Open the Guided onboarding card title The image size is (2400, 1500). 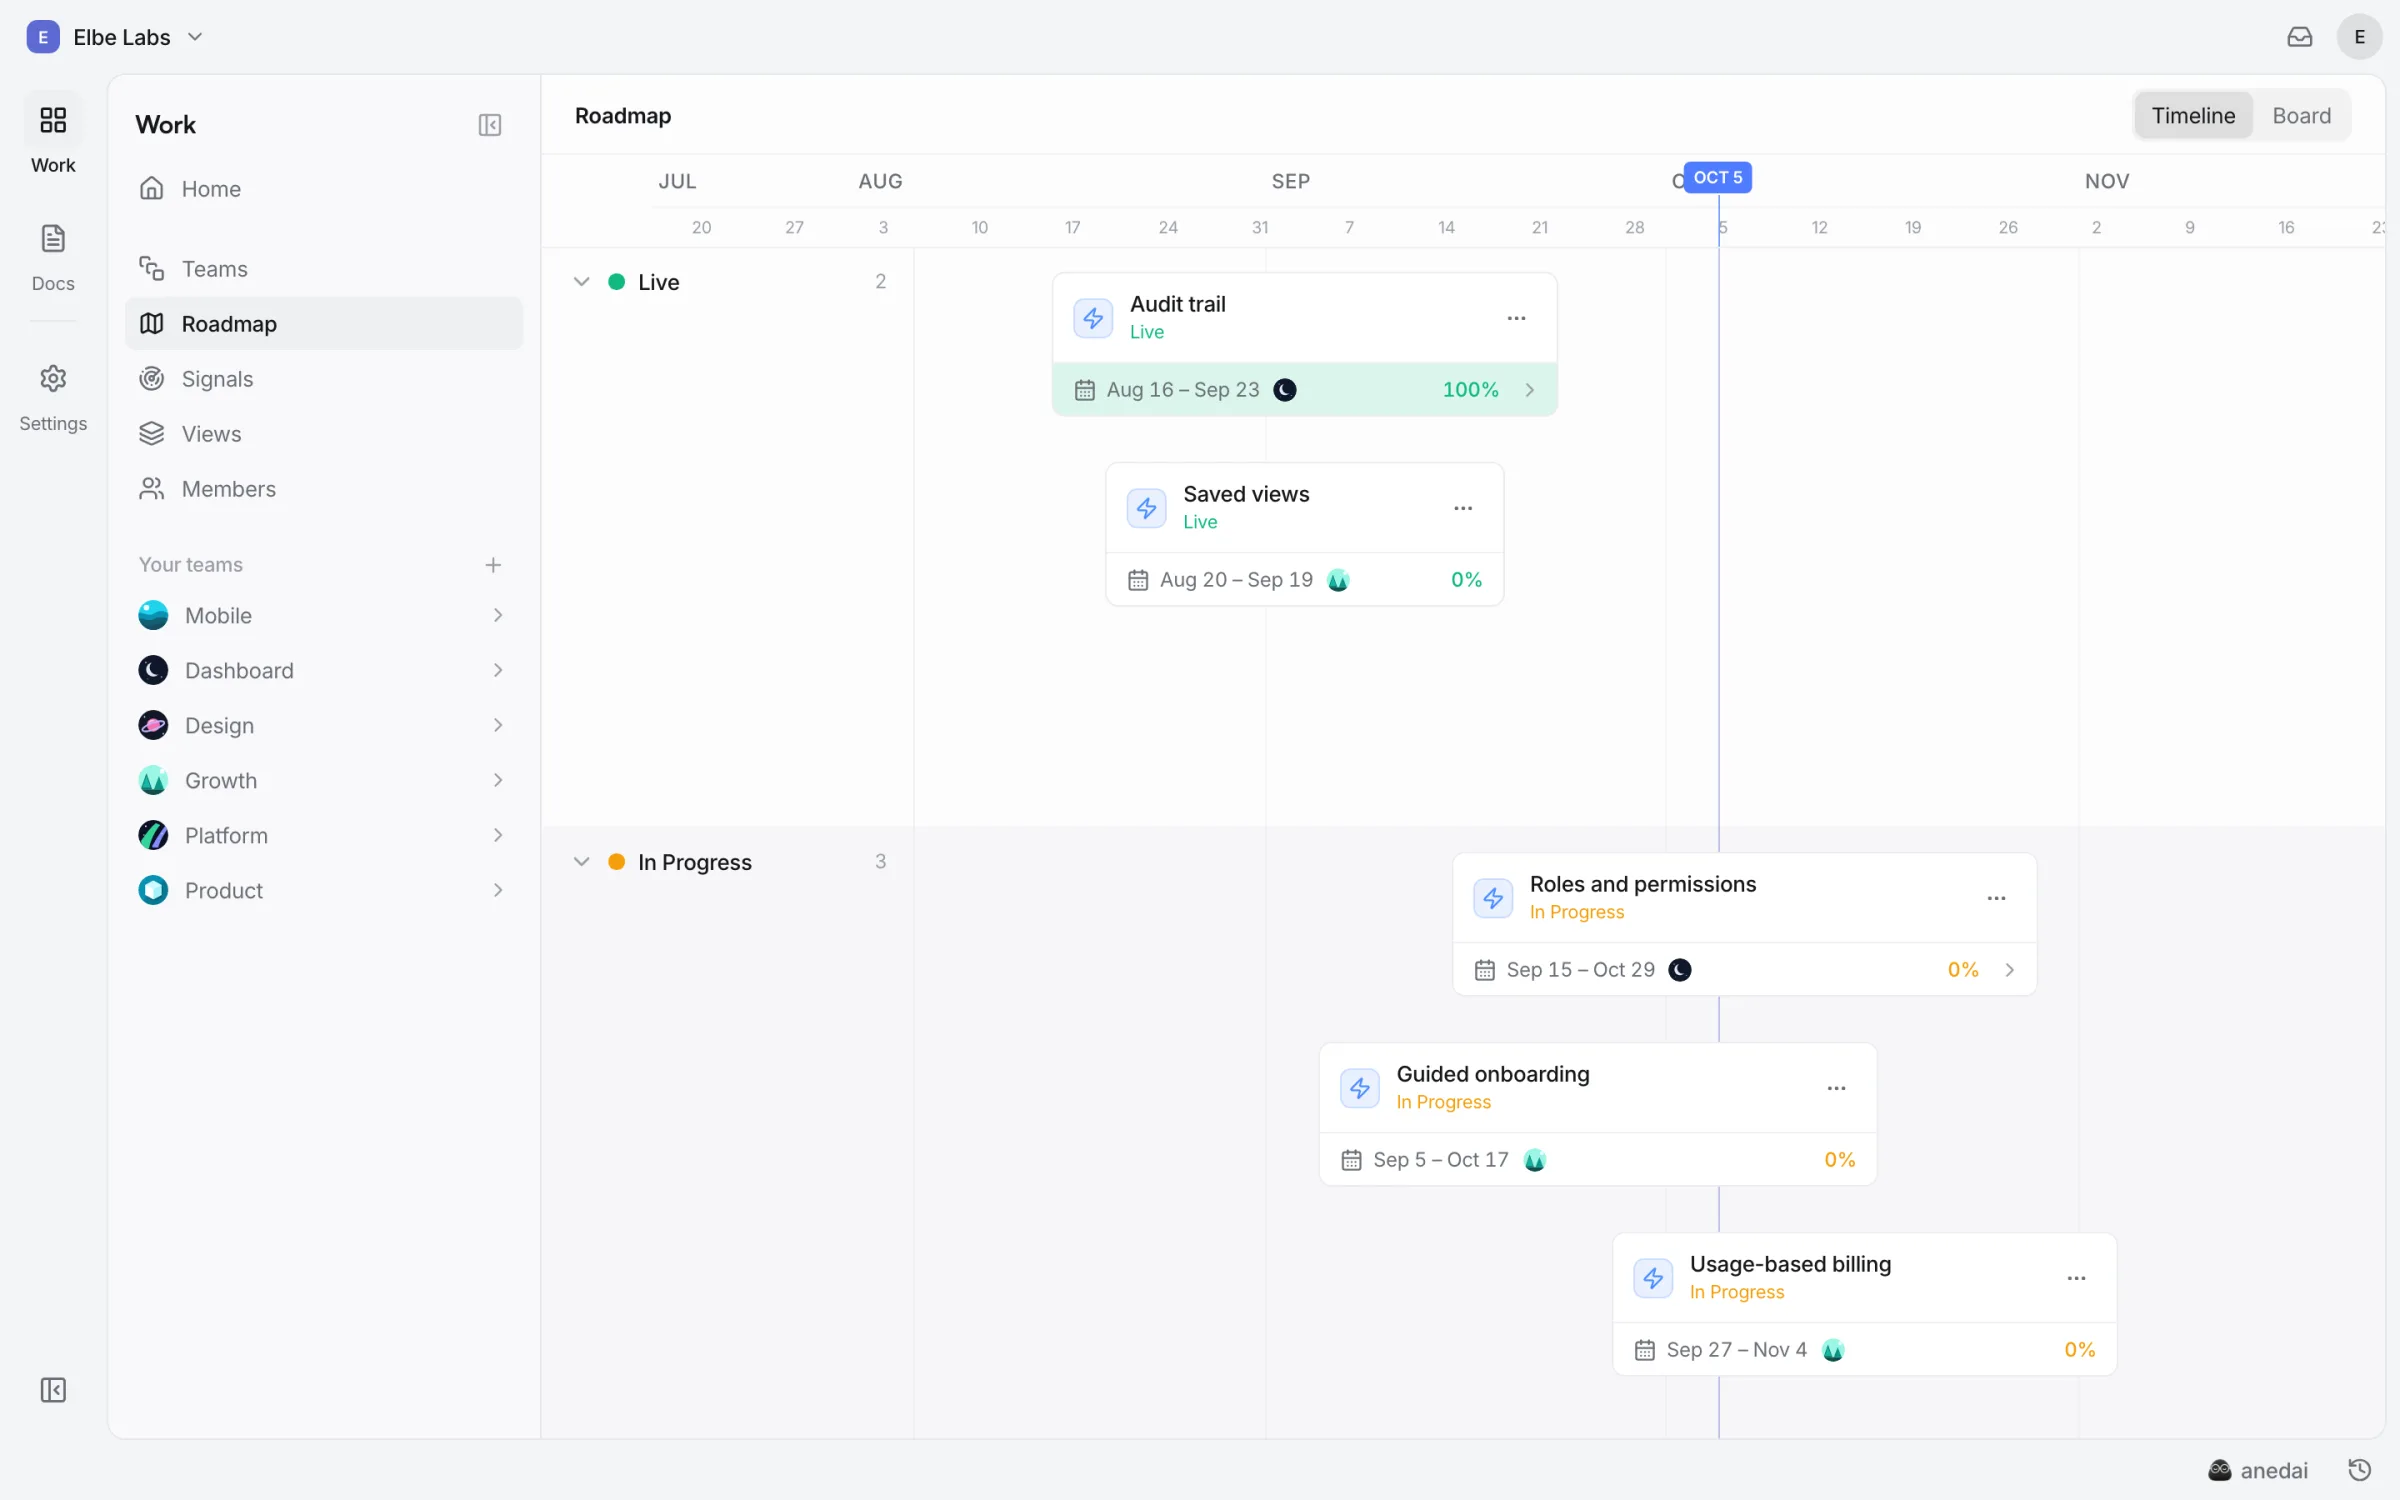(x=1493, y=1074)
